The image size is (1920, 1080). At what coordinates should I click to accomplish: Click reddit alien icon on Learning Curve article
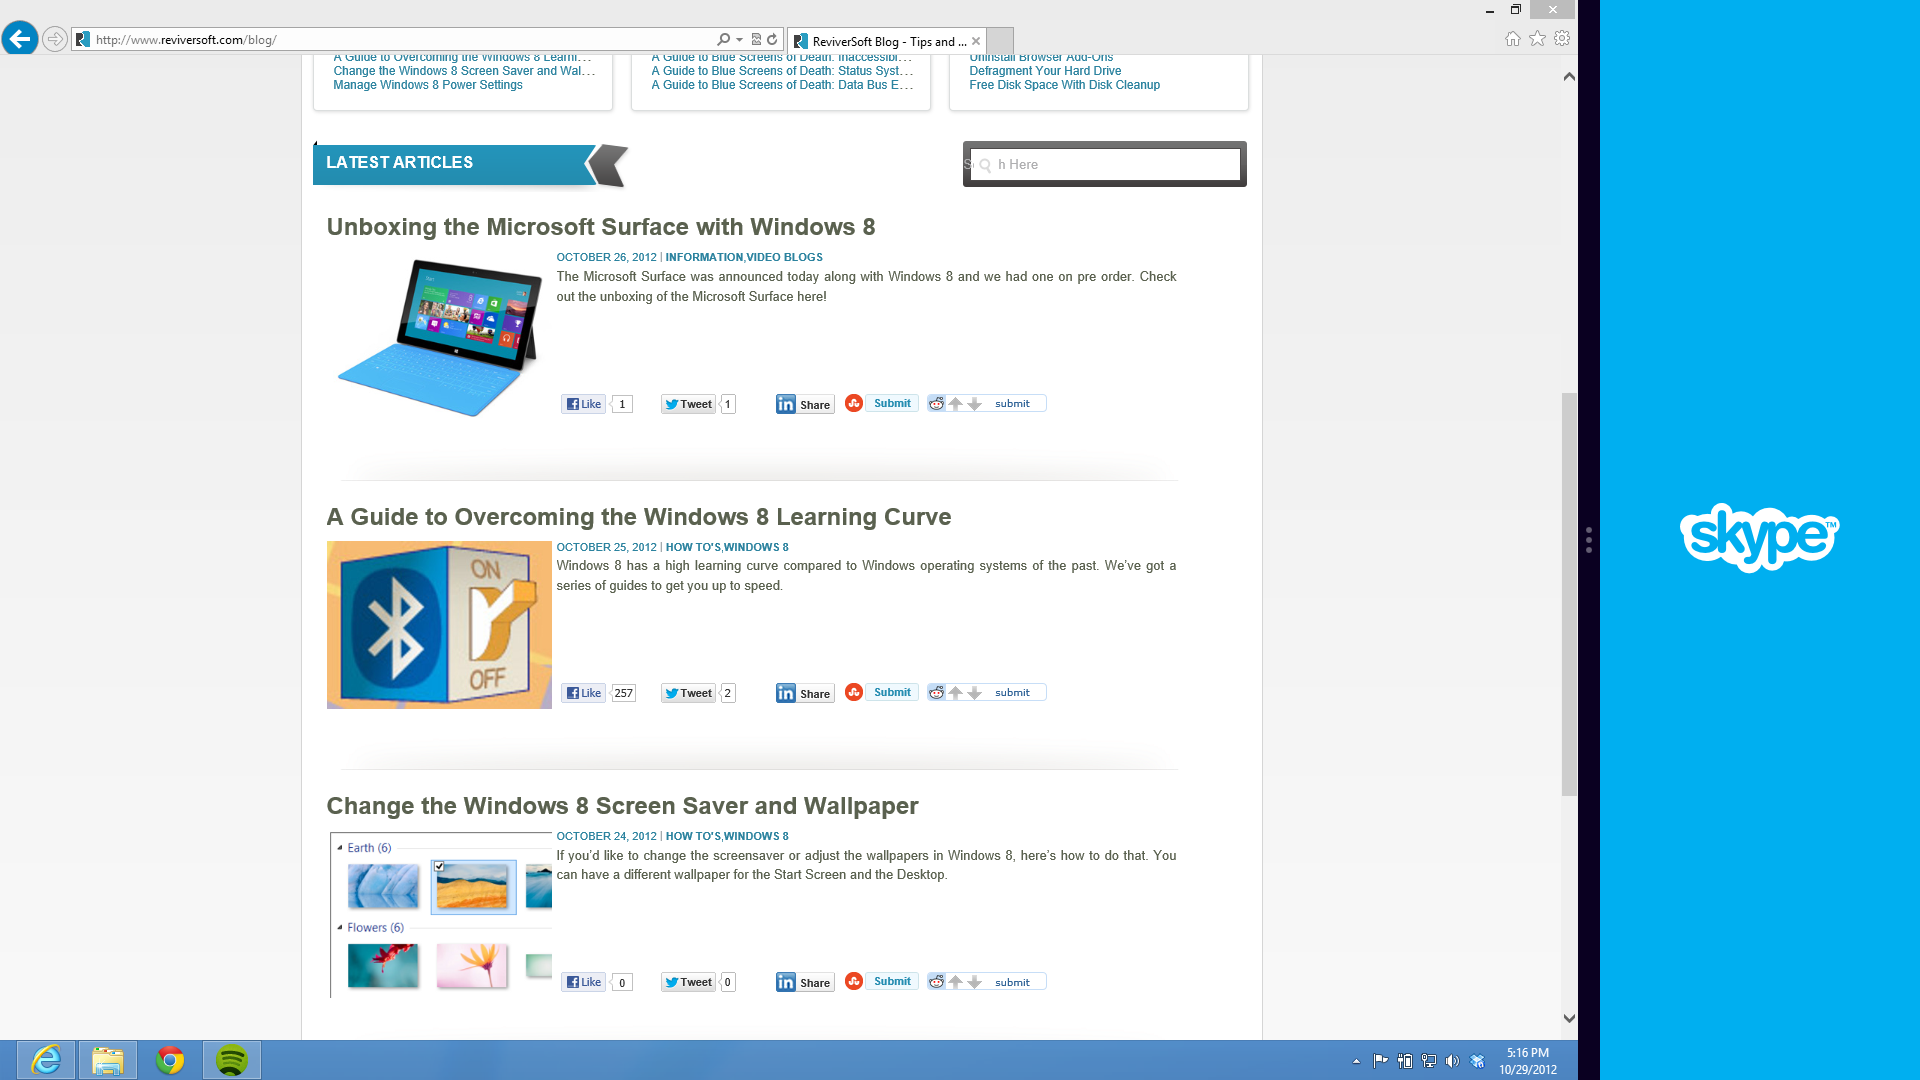[936, 692]
